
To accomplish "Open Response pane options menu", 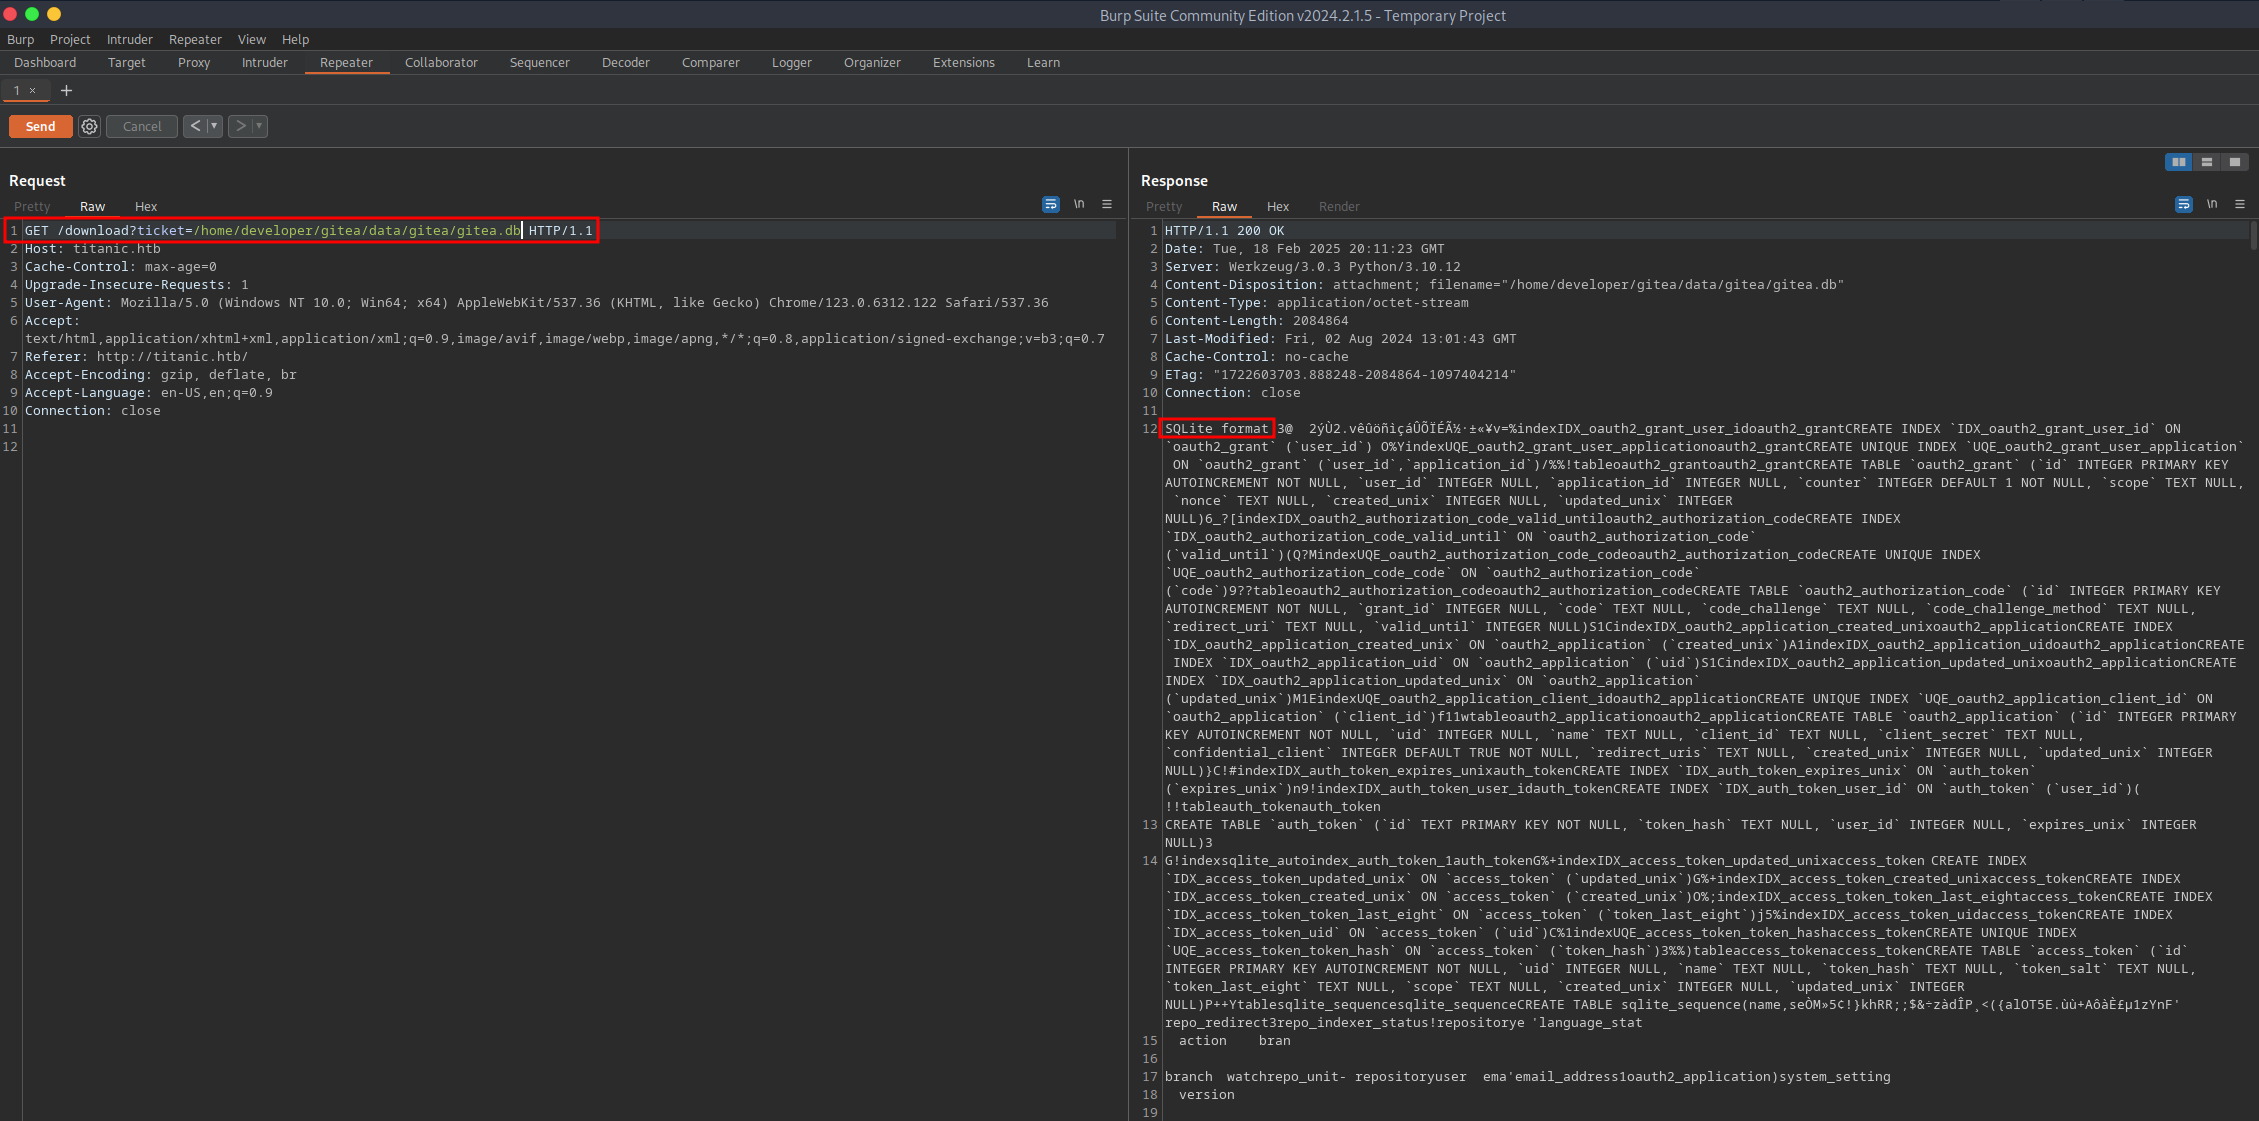I will [2240, 204].
